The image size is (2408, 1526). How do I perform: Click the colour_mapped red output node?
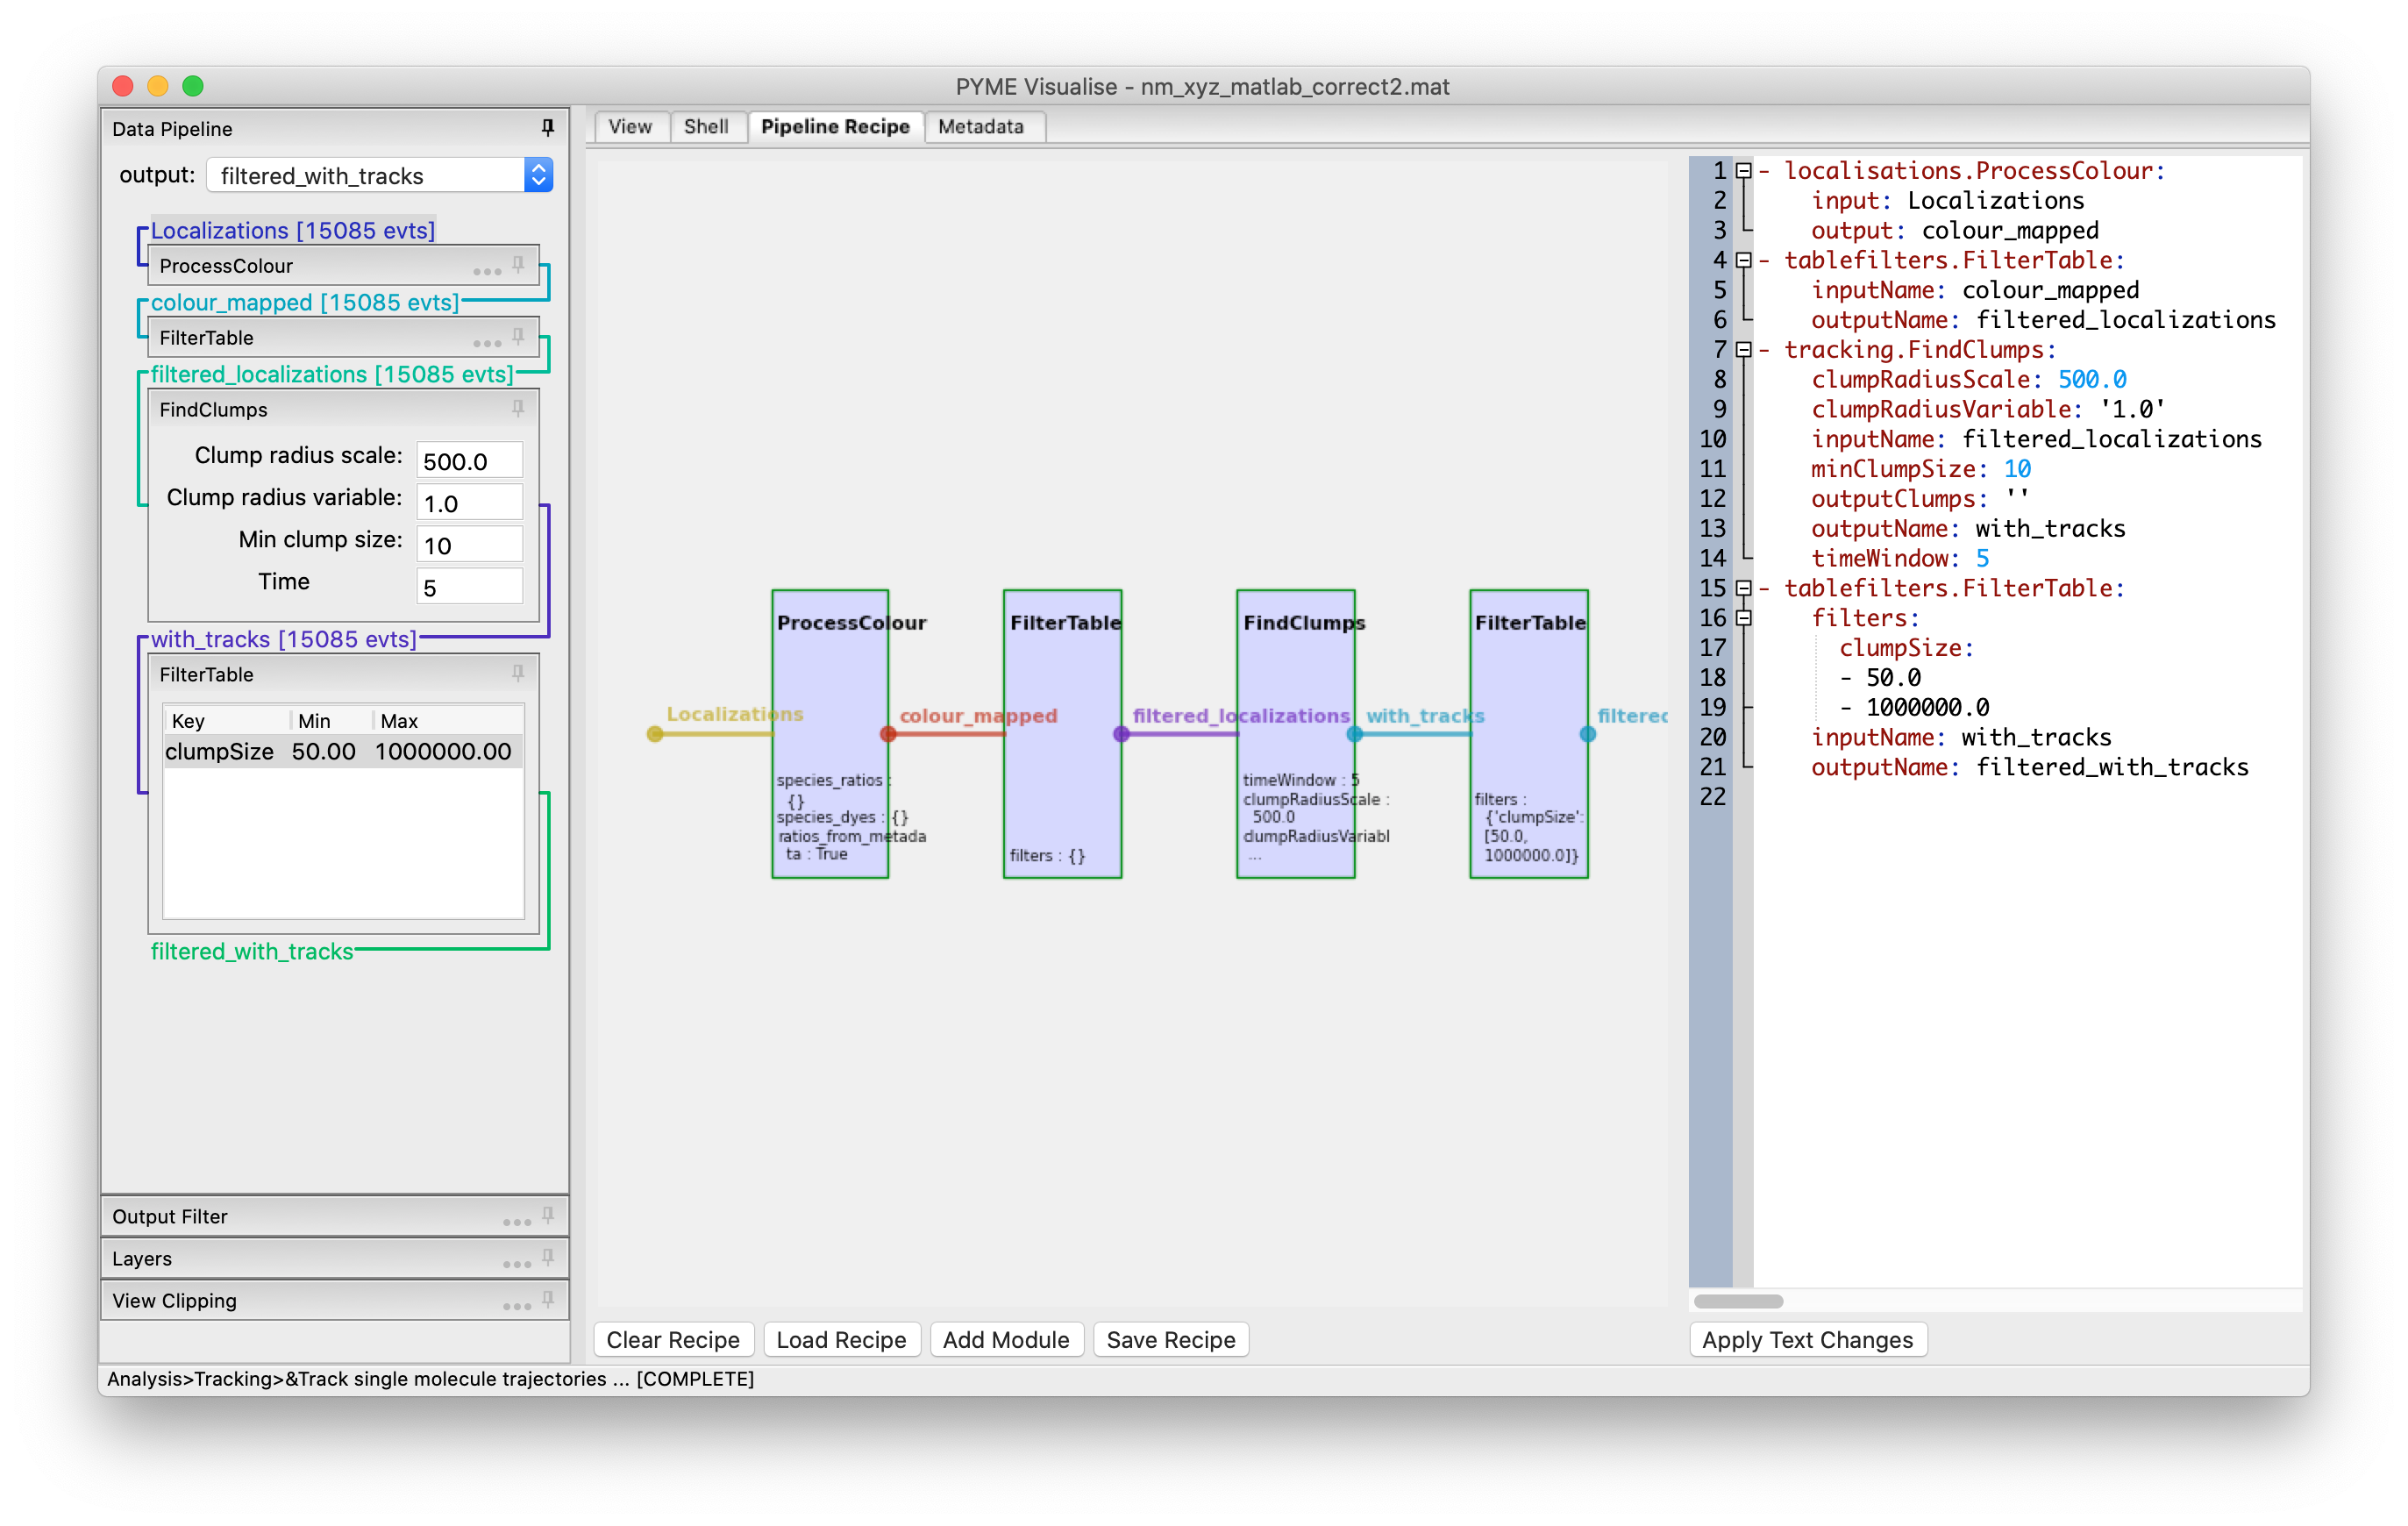click(x=887, y=734)
